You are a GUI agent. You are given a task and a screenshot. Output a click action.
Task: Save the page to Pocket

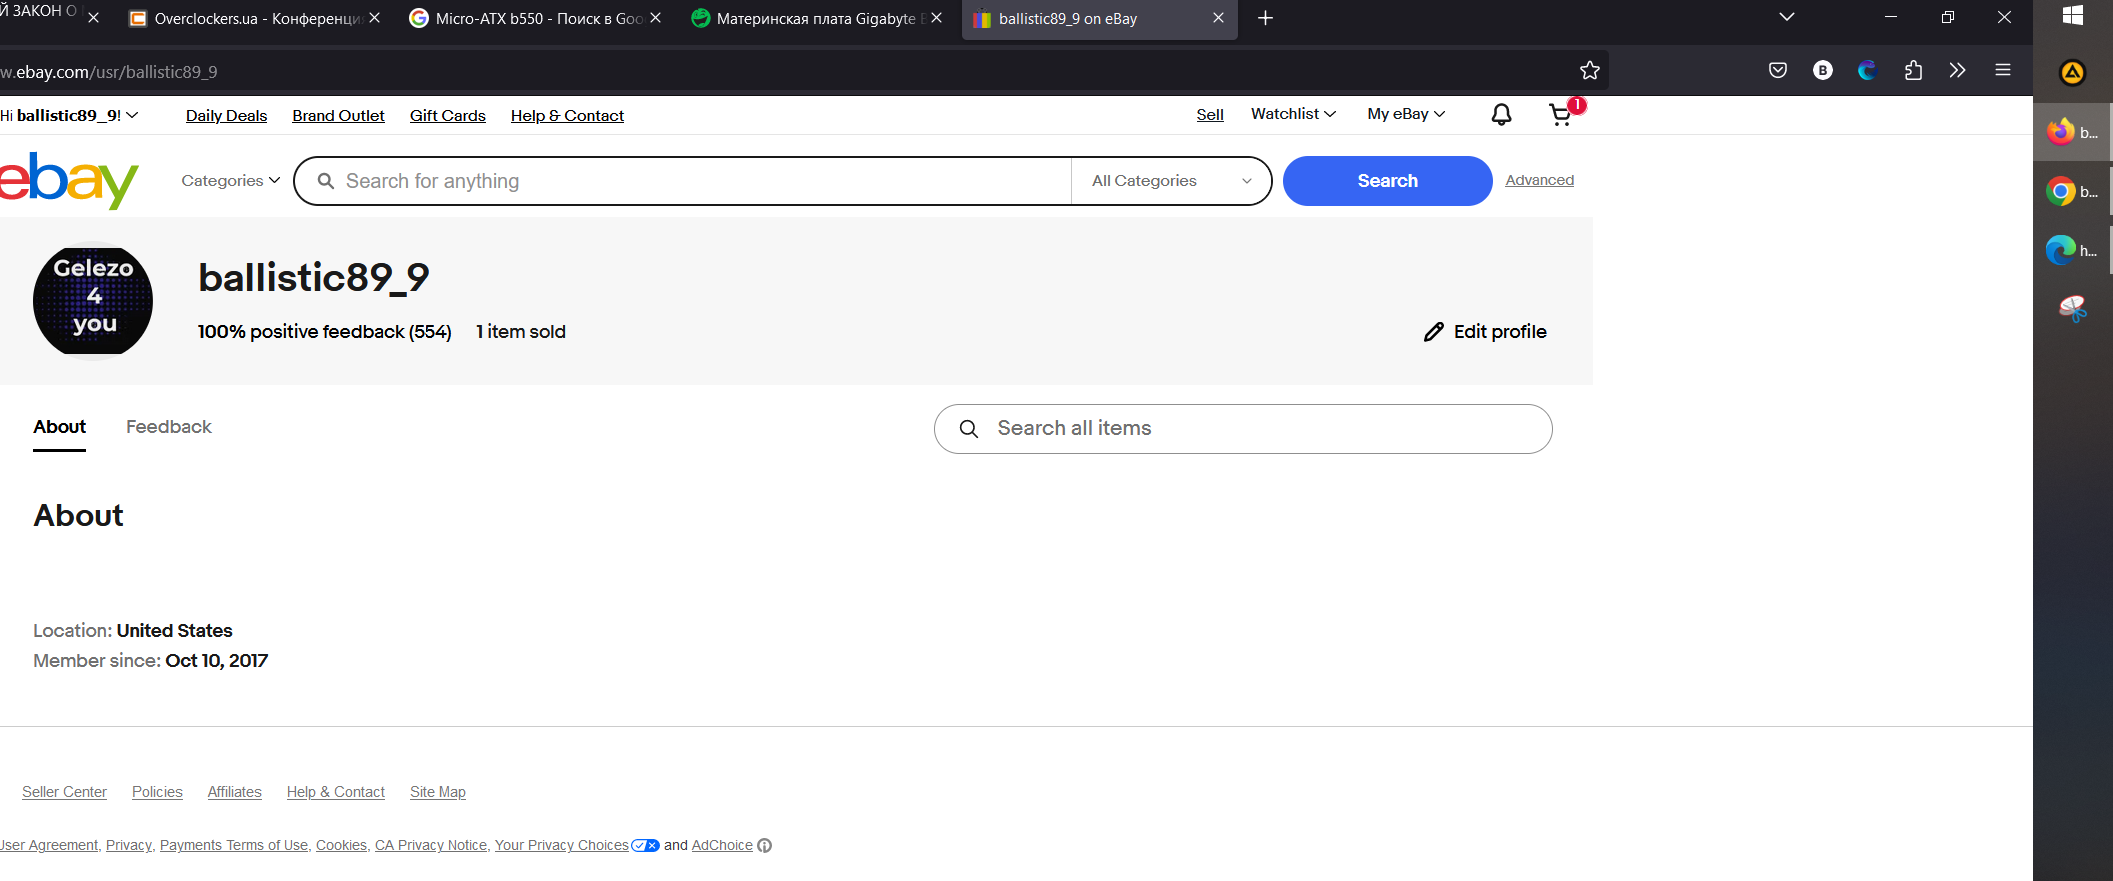coord(1778,70)
